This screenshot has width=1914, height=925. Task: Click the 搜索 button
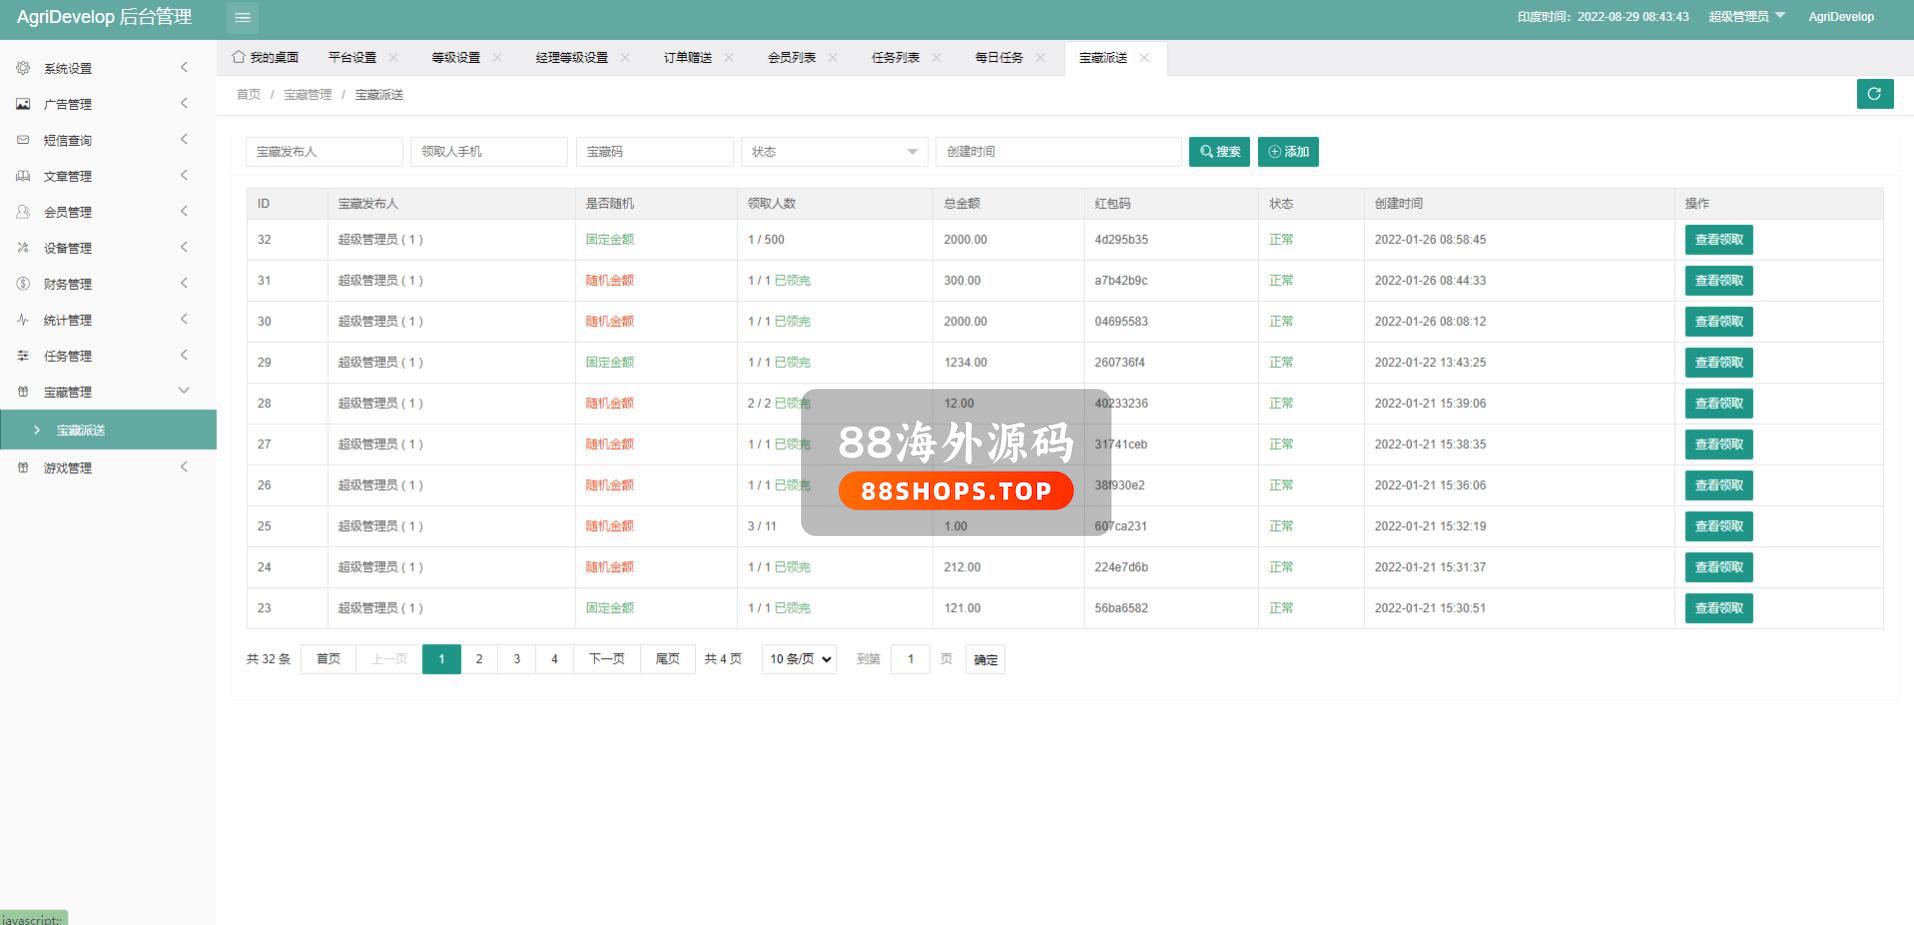pyautogui.click(x=1219, y=152)
